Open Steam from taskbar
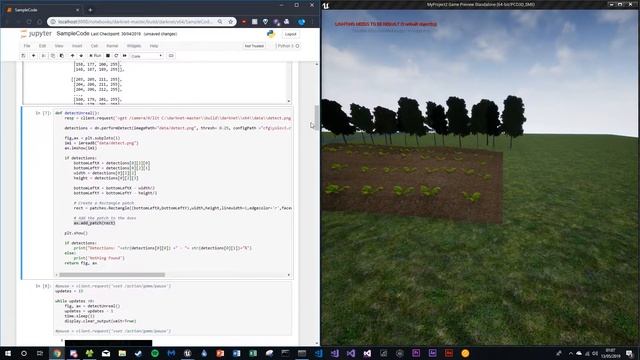The height and width of the screenshot is (360, 640). tap(138, 353)
